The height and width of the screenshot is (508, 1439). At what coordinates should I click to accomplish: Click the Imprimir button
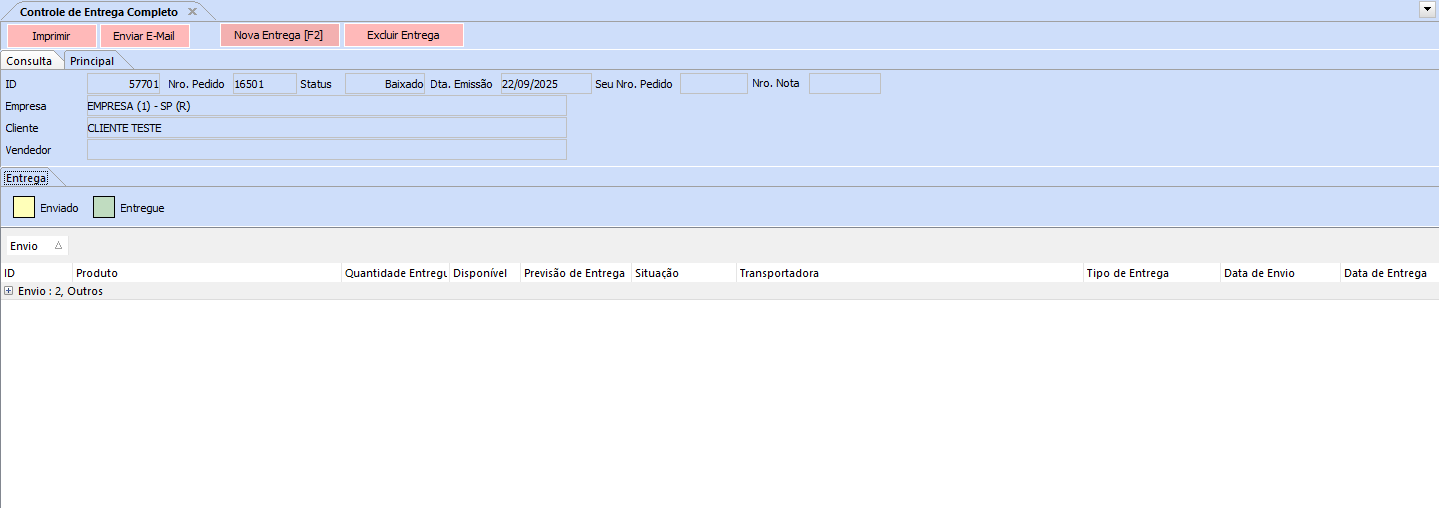tap(51, 36)
